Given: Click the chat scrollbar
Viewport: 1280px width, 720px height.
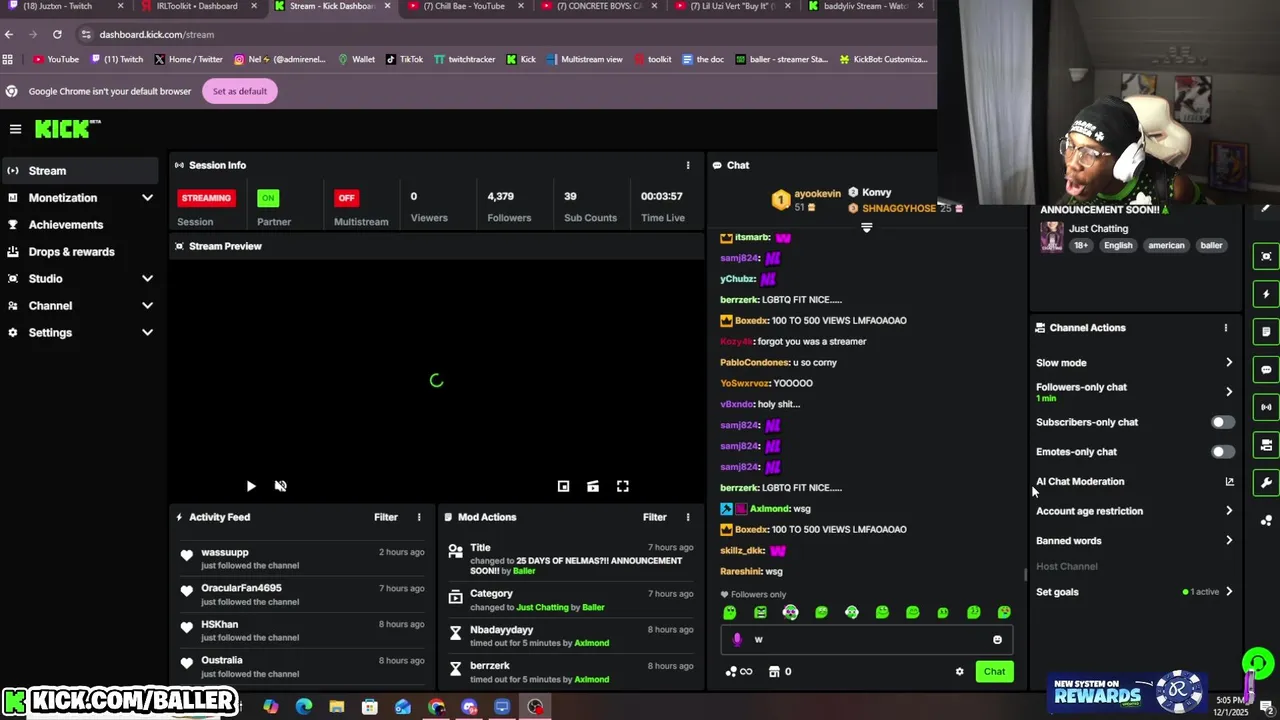Looking at the screenshot, I should click(x=1025, y=574).
